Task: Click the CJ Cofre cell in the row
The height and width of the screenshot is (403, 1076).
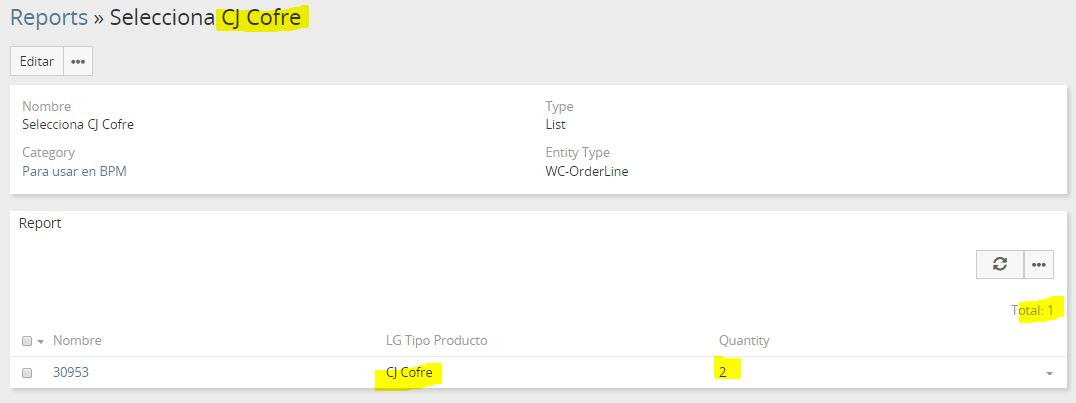Action: (409, 373)
